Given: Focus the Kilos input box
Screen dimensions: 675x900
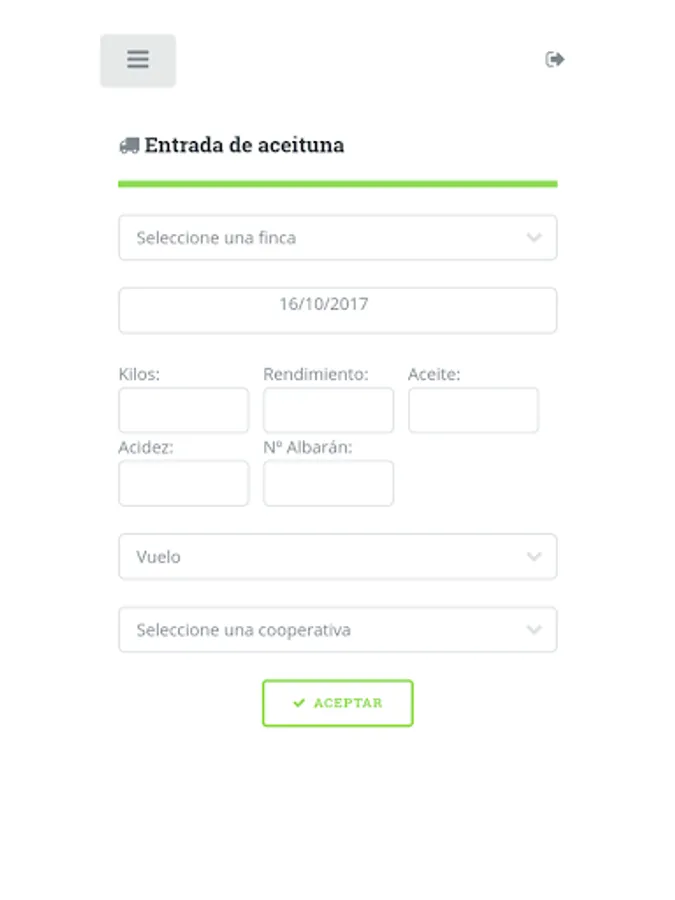Looking at the screenshot, I should [183, 410].
